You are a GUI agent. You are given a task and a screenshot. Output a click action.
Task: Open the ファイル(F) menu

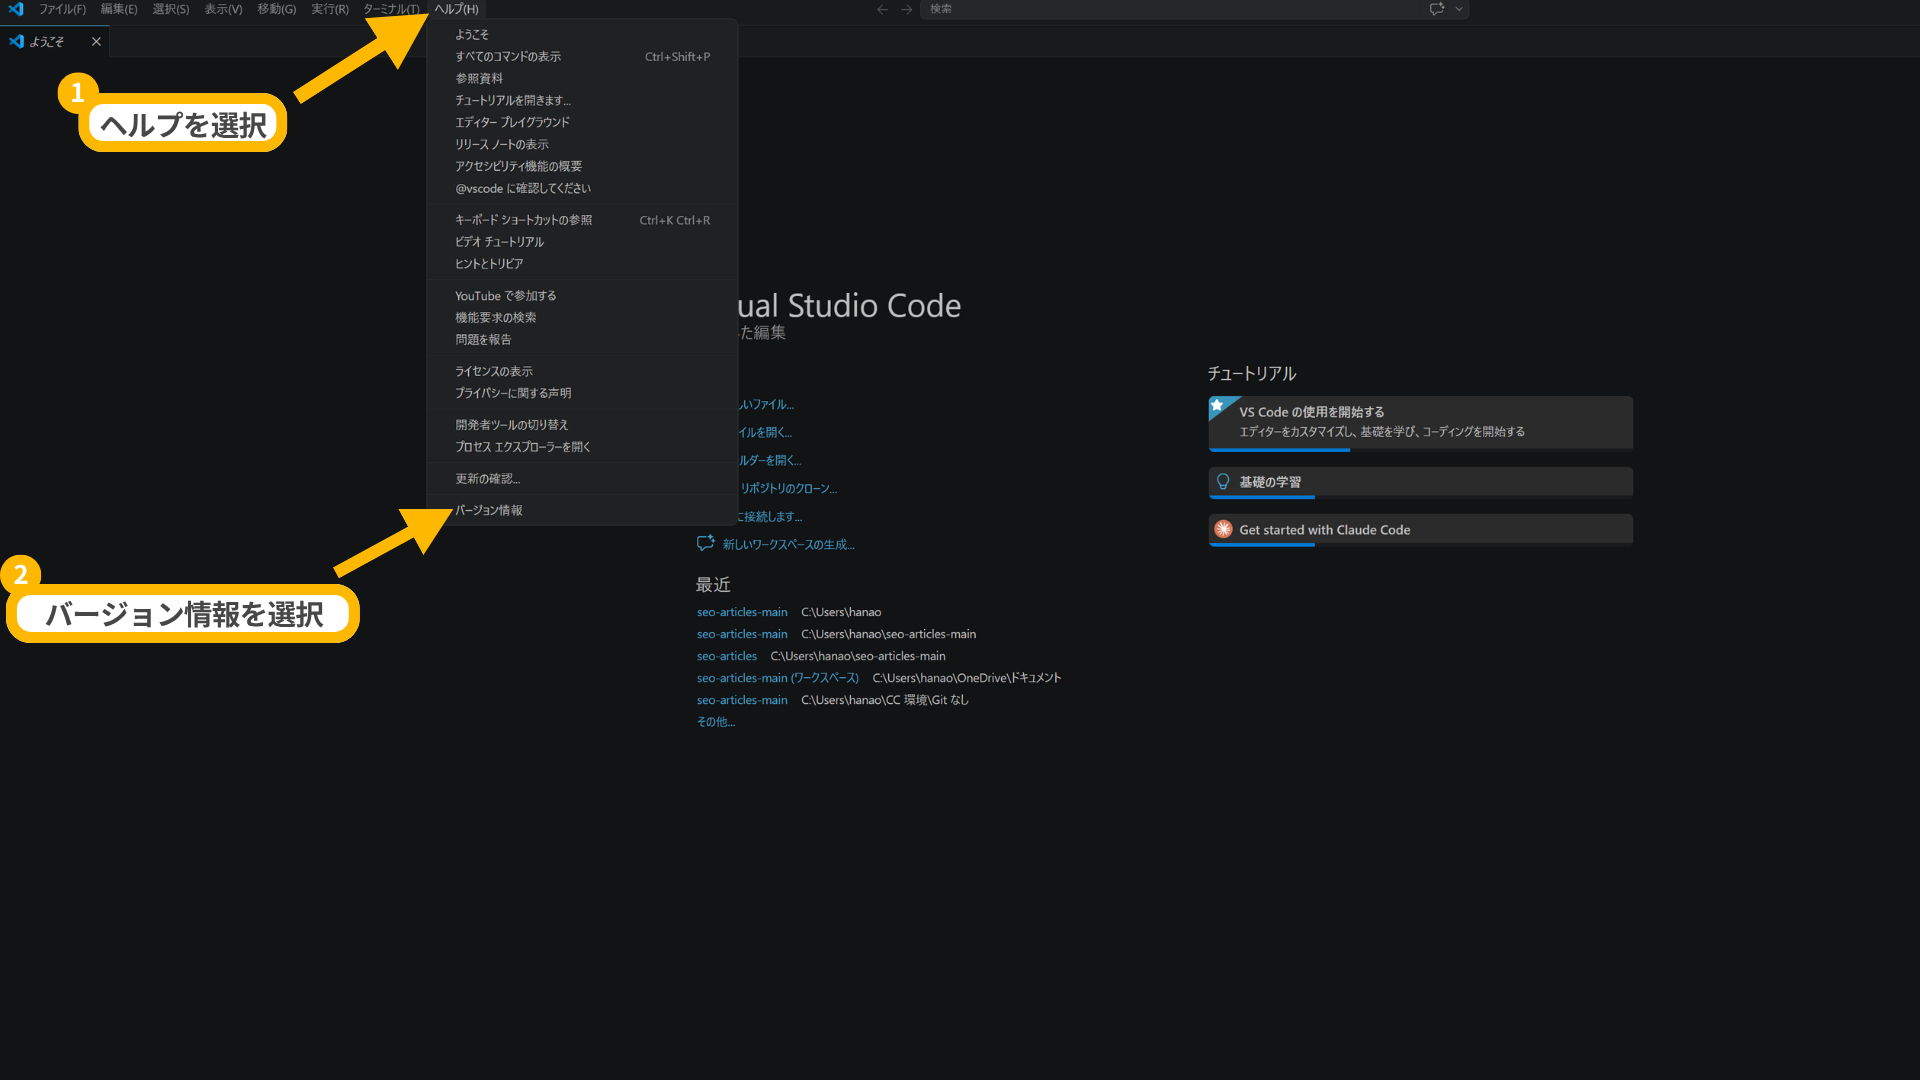pos(62,9)
